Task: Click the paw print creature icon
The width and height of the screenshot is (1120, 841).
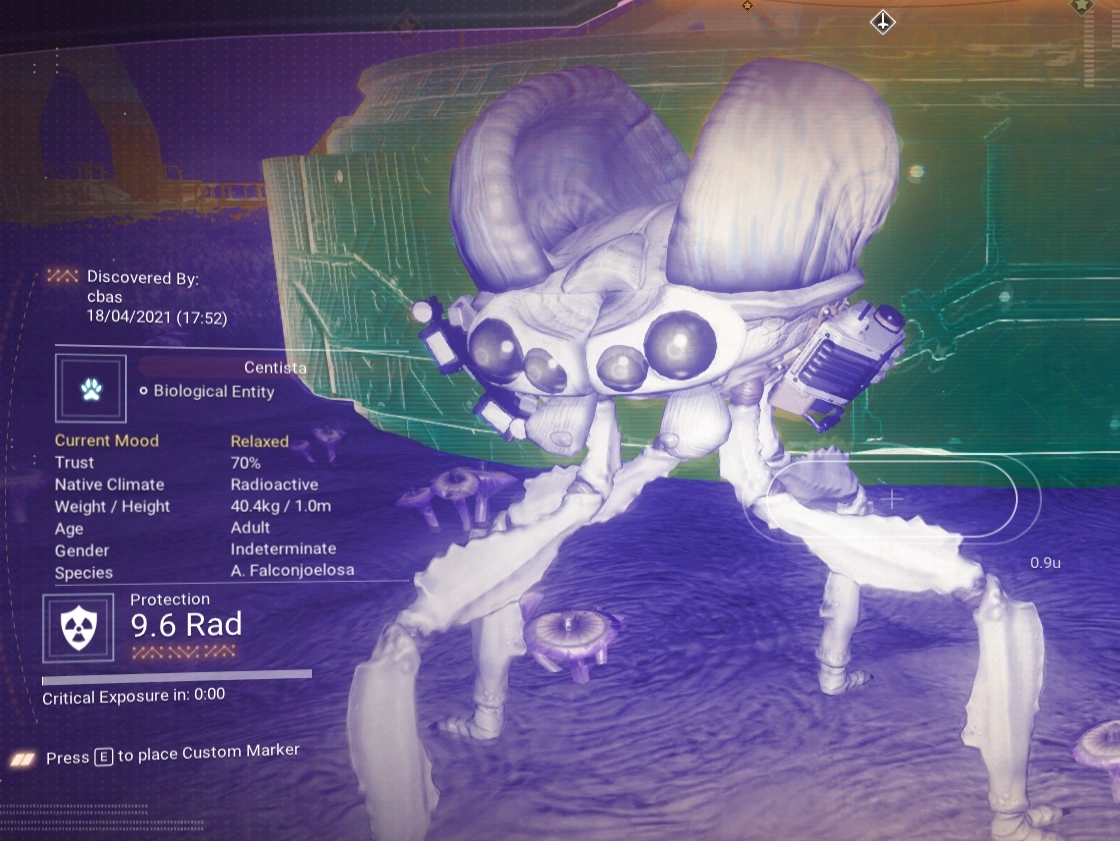Action: click(91, 389)
